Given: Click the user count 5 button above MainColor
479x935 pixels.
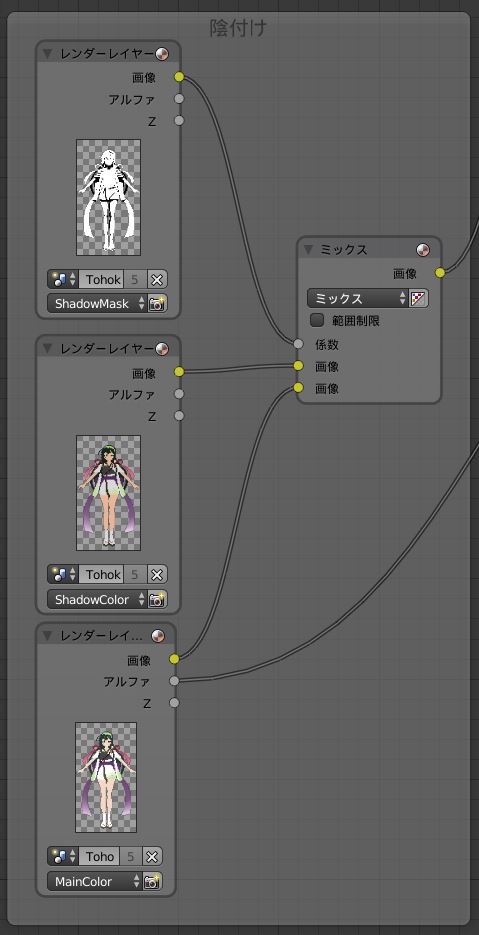Looking at the screenshot, I should pos(131,857).
